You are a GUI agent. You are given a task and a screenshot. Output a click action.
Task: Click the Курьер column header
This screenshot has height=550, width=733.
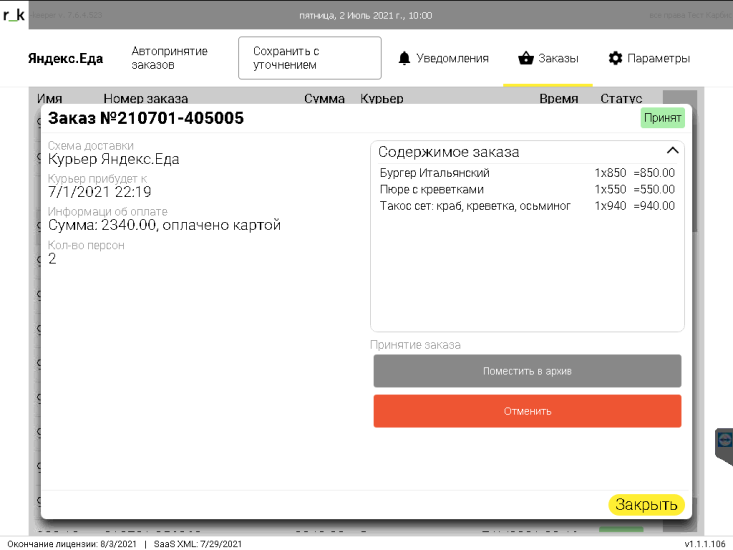[x=381, y=98]
